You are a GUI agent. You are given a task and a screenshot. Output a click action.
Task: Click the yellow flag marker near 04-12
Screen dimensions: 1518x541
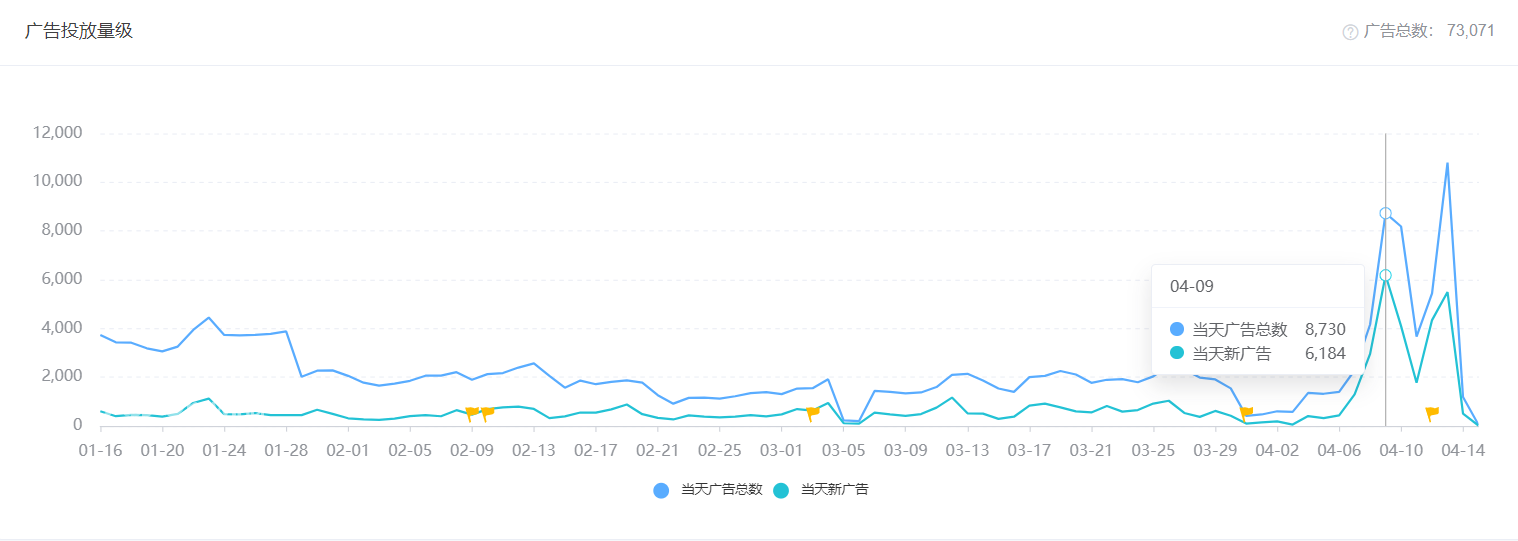(1431, 412)
